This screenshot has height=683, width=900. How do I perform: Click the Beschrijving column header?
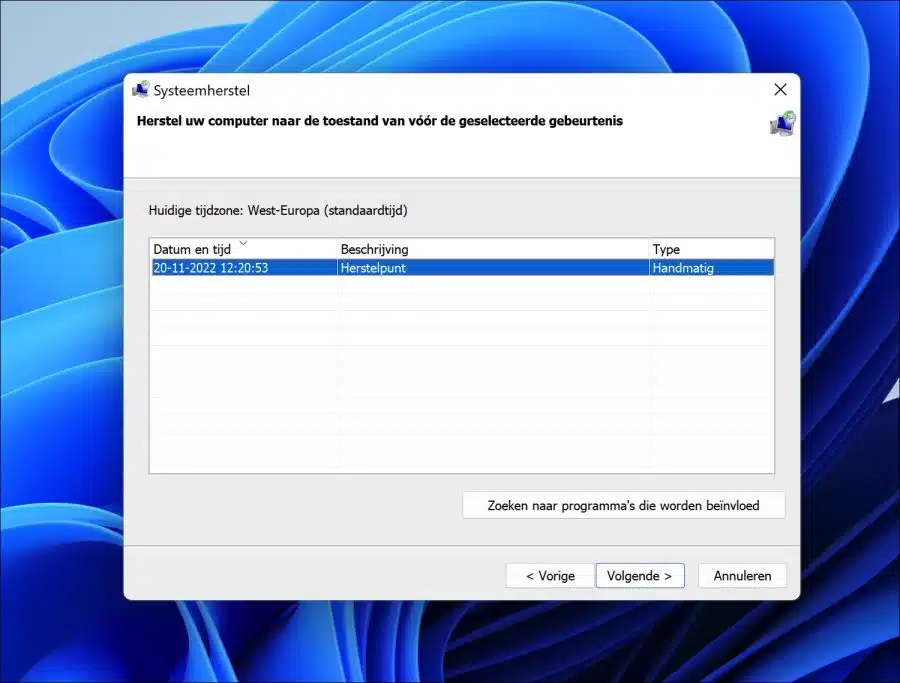point(493,249)
